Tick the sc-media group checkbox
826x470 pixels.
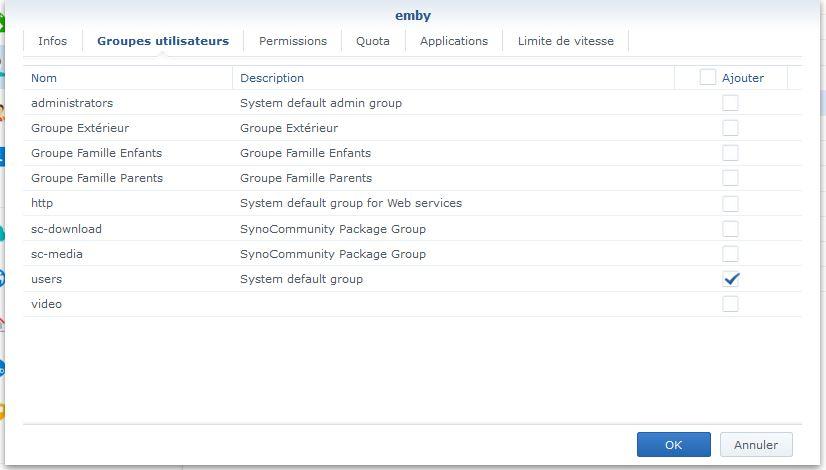[x=730, y=254]
